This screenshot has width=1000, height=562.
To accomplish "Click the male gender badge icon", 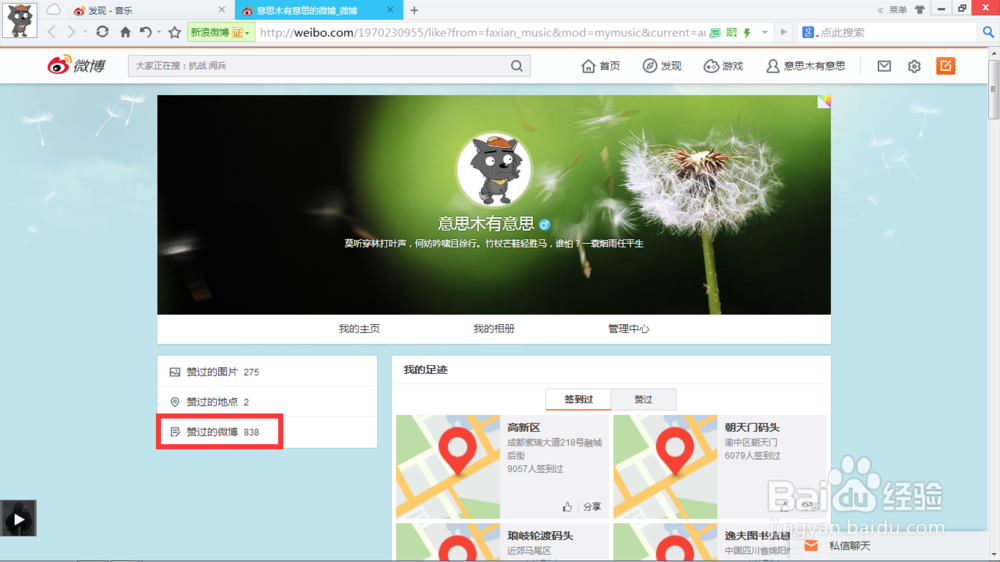I will click(544, 225).
